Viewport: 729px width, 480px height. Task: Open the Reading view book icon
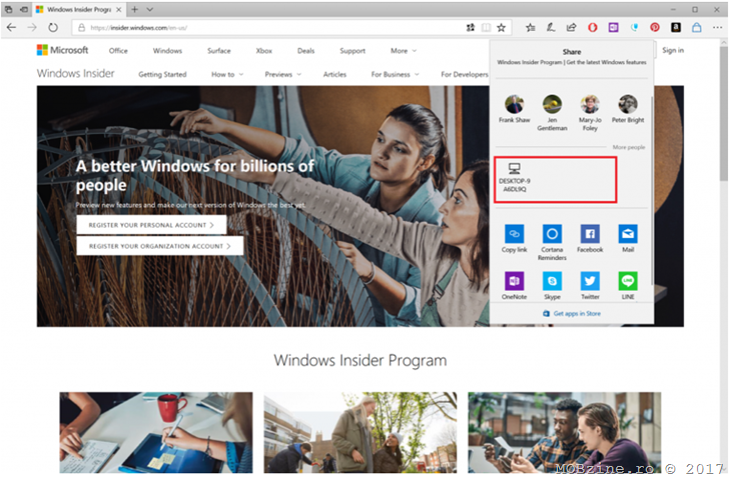click(x=486, y=27)
